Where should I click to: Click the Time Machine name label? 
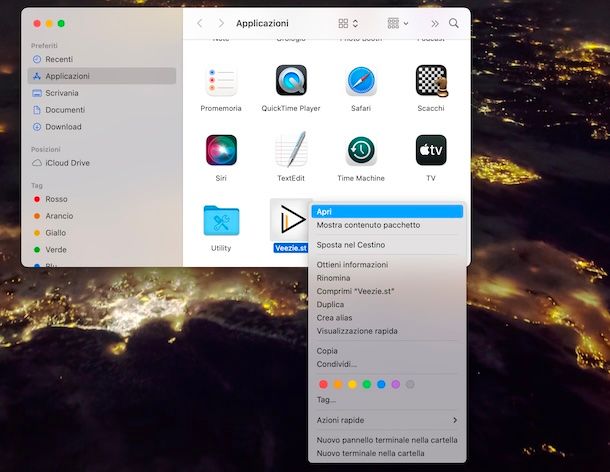point(361,178)
